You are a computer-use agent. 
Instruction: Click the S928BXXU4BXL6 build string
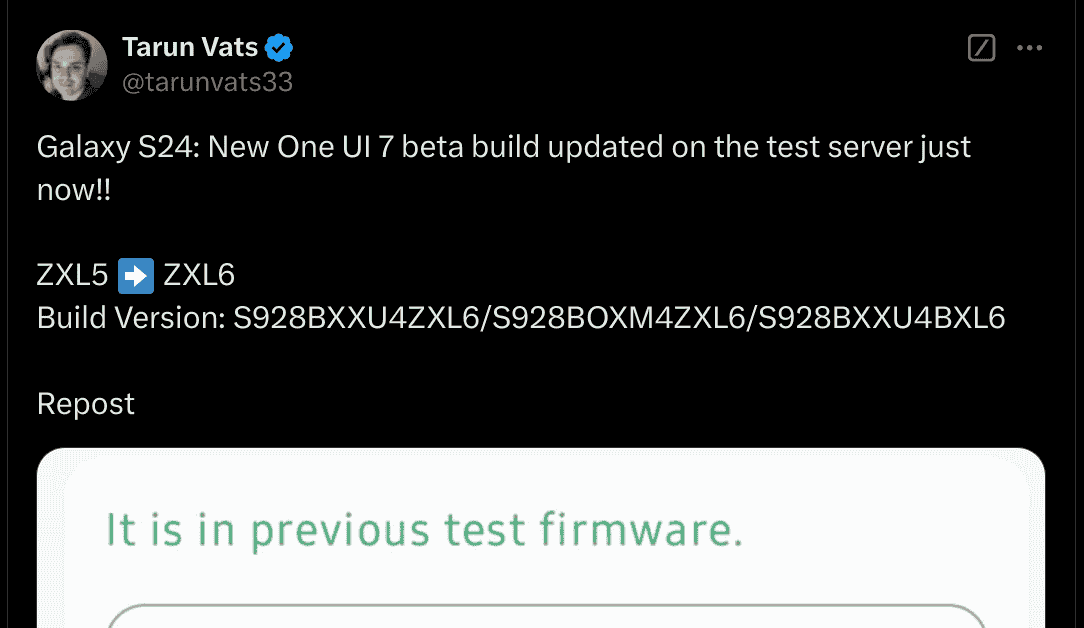[x=881, y=318]
